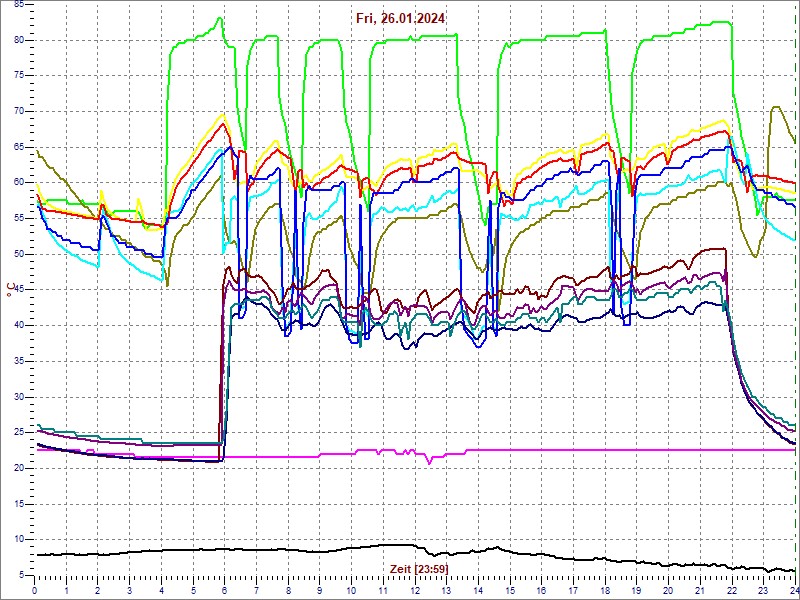The image size is (800, 600).
Task: Select the 45 temperature axis label
Action: tap(18, 290)
